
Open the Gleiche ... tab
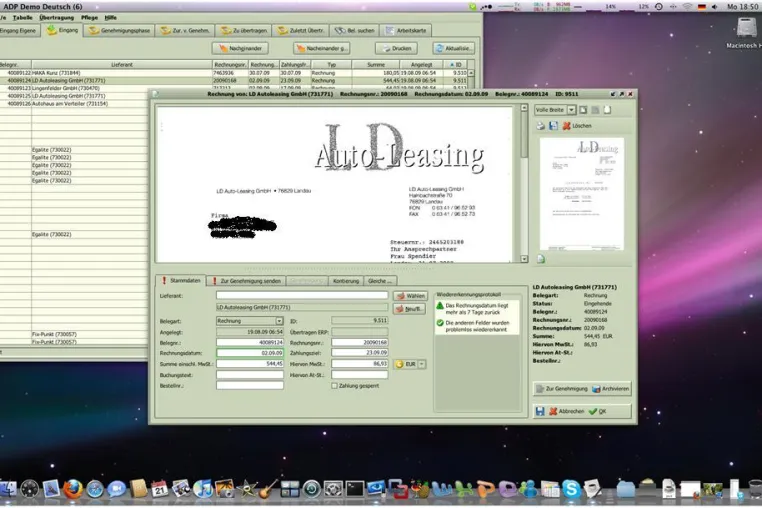tap(380, 281)
